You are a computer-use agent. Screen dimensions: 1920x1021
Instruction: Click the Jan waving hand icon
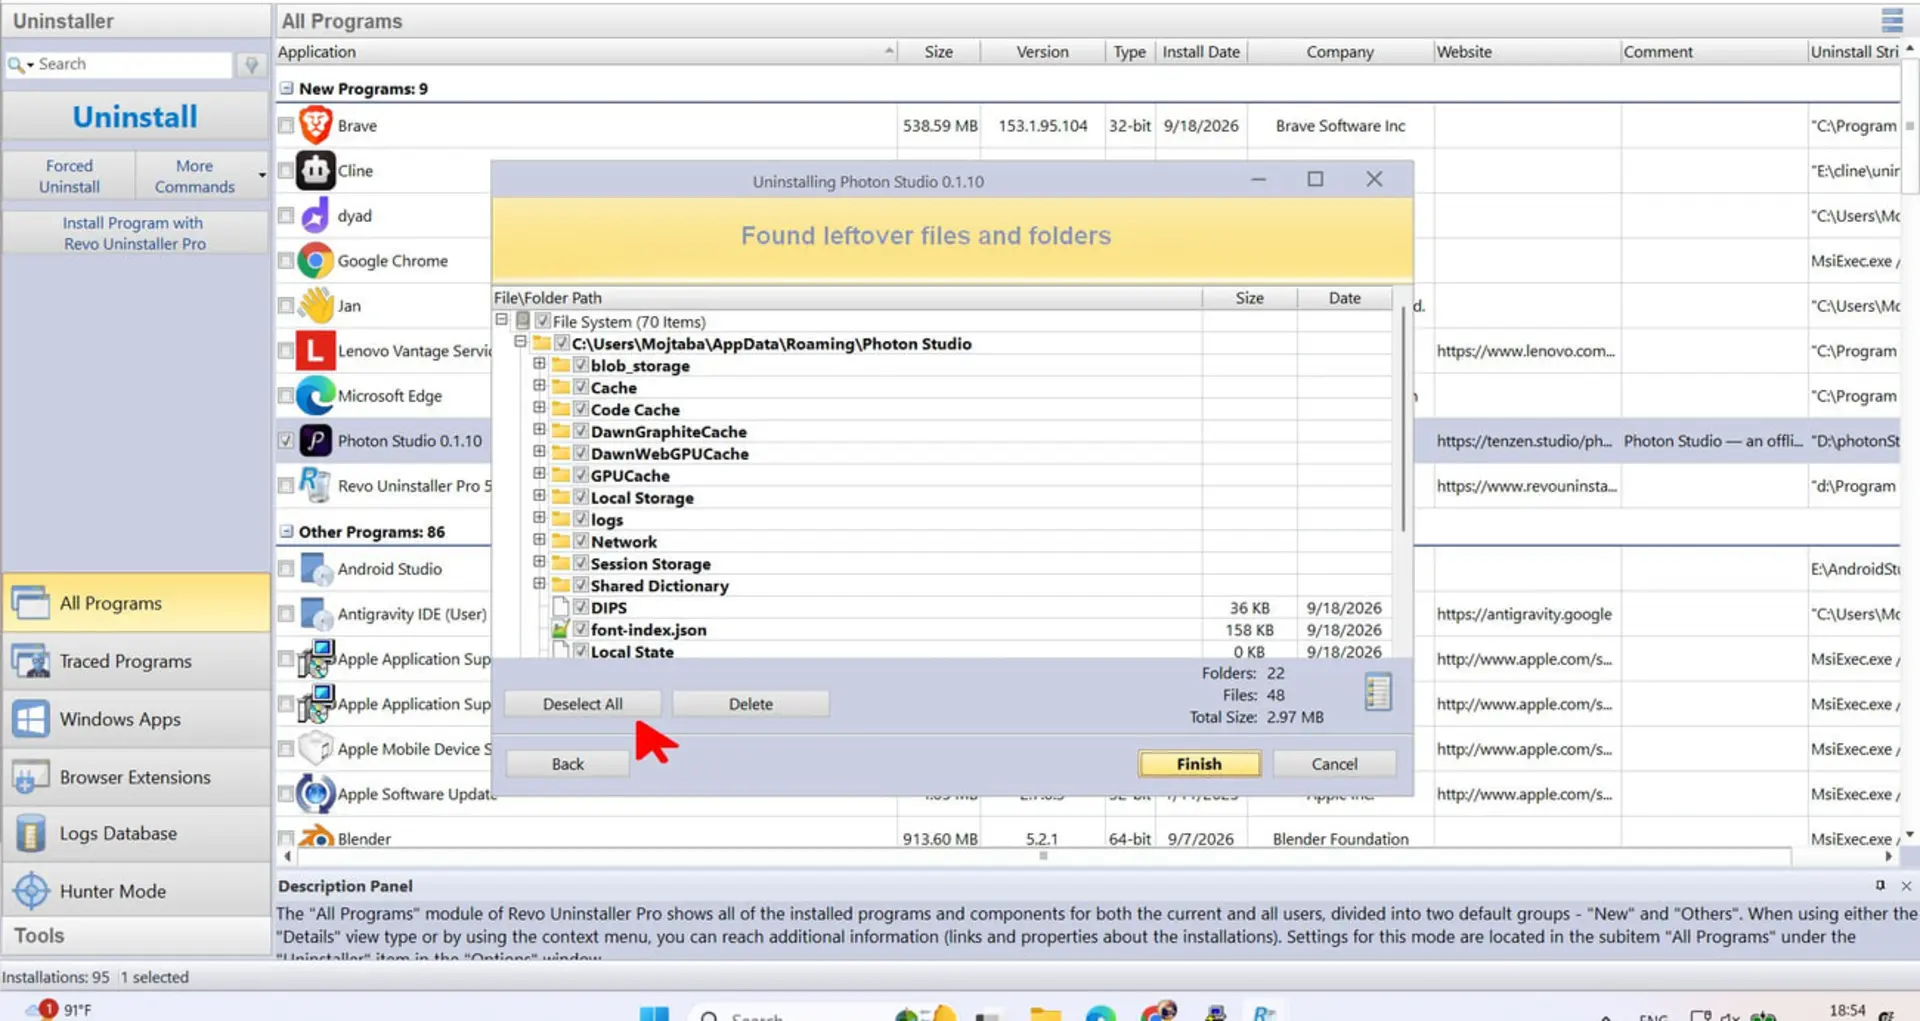point(315,305)
